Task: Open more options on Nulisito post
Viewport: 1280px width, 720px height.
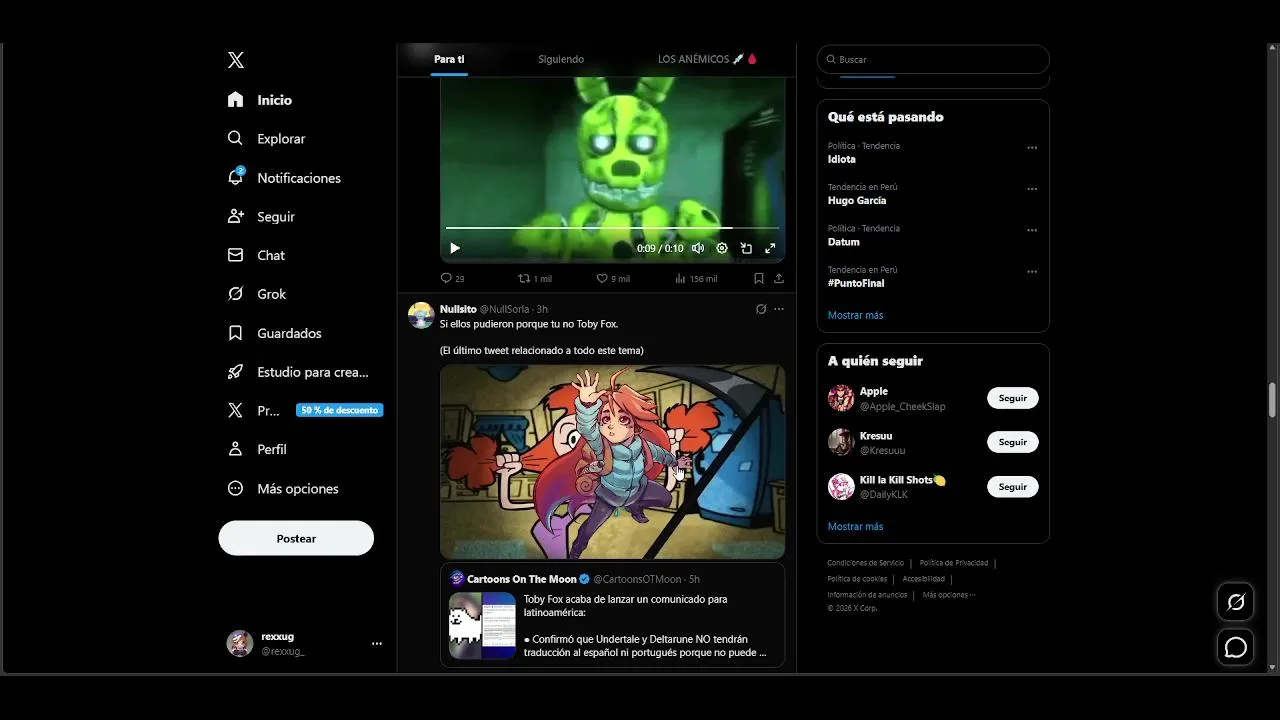Action: (x=779, y=309)
